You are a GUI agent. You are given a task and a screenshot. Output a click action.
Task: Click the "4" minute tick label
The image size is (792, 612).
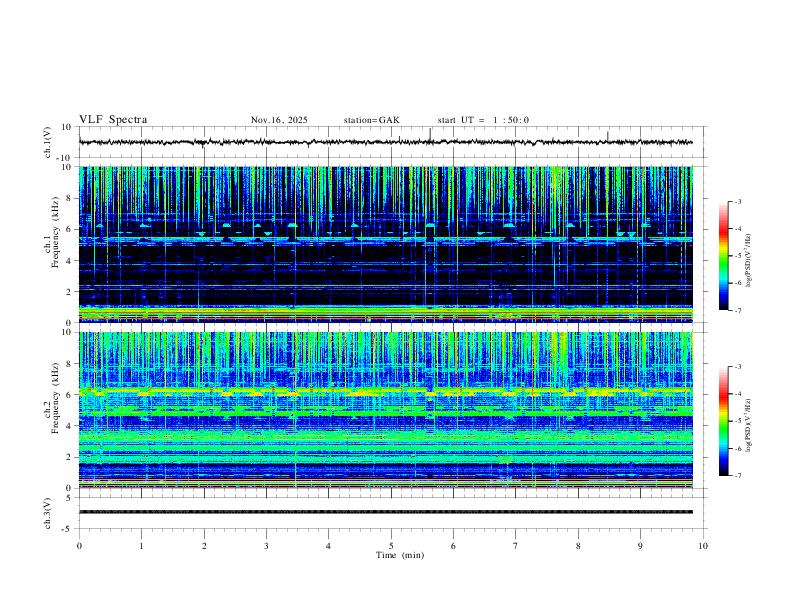click(x=329, y=546)
